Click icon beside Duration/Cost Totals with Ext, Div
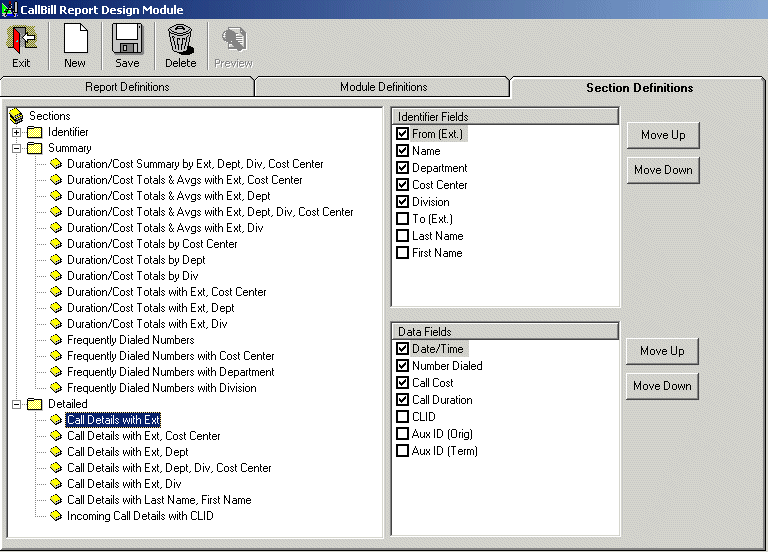Screen dimensions: 768x552 [x=56, y=324]
